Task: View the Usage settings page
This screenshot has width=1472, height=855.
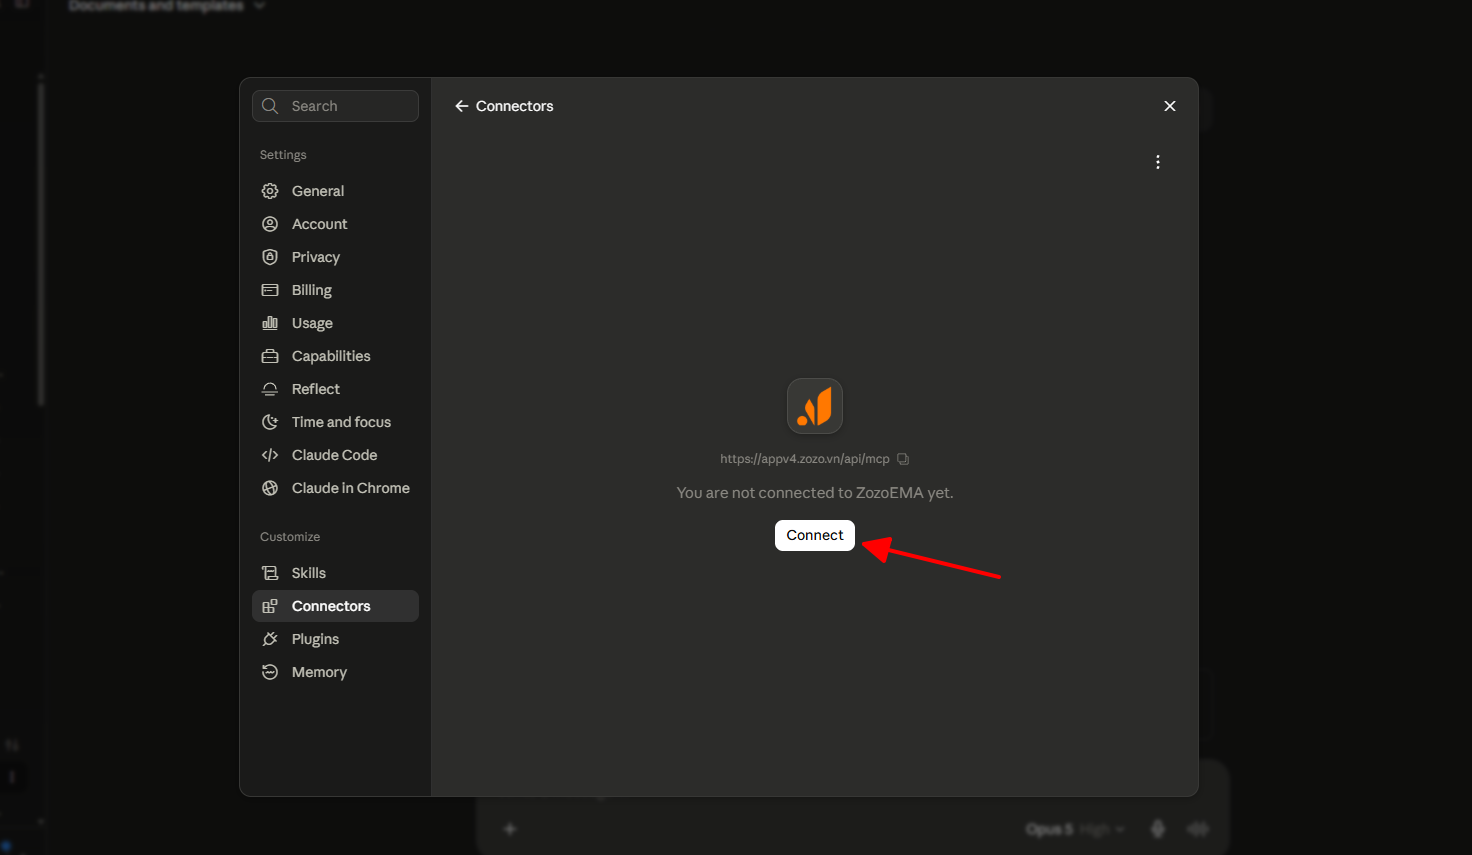Action: [x=335, y=323]
